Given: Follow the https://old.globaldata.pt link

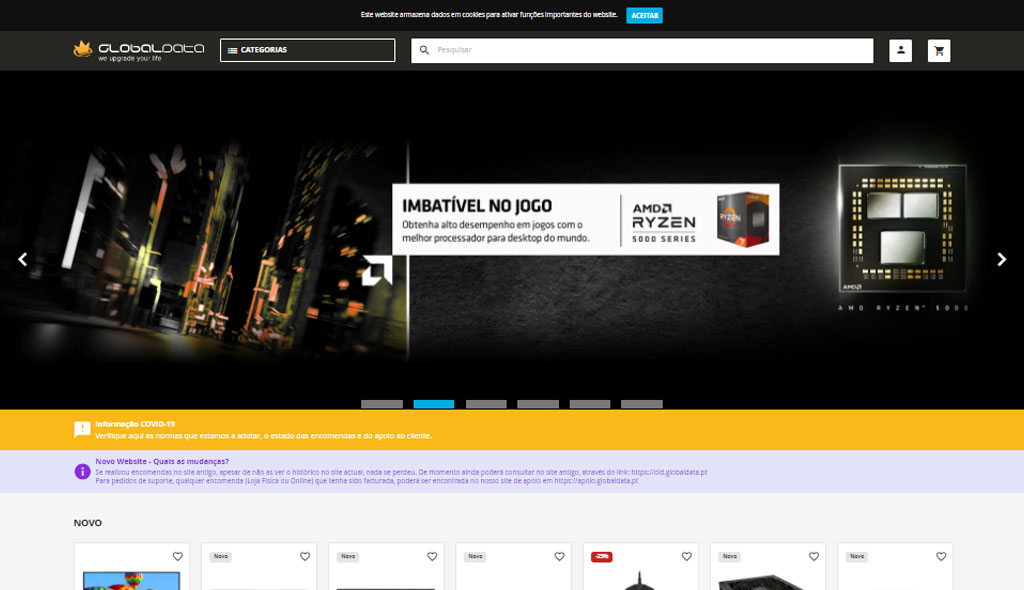Looking at the screenshot, I should [669, 472].
